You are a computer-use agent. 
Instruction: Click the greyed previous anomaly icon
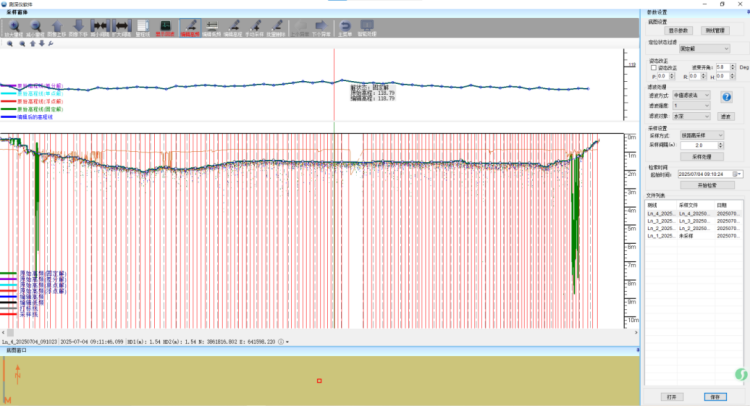tap(300, 28)
